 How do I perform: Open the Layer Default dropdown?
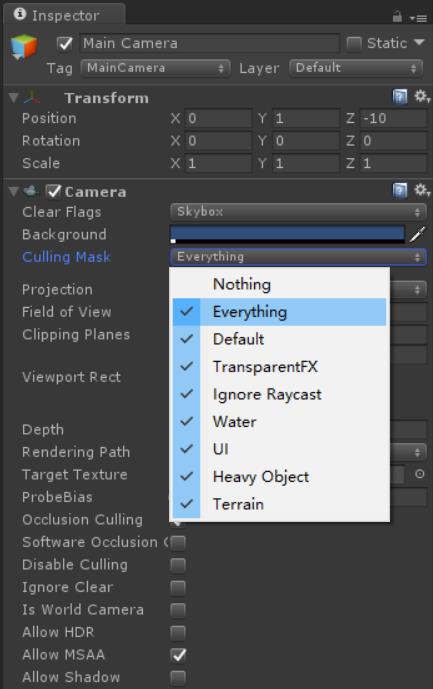356,68
